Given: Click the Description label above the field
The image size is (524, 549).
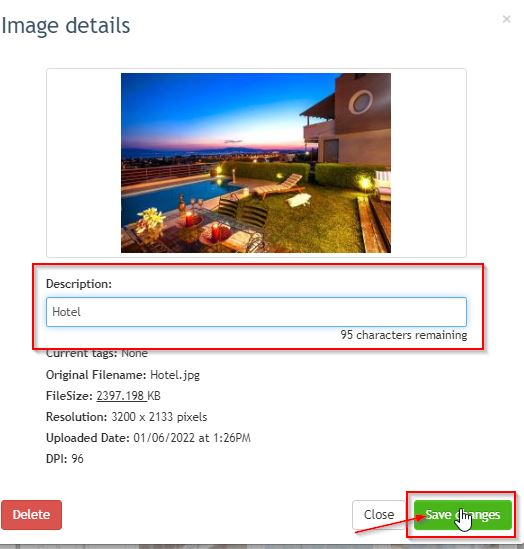Looking at the screenshot, I should (x=79, y=284).
